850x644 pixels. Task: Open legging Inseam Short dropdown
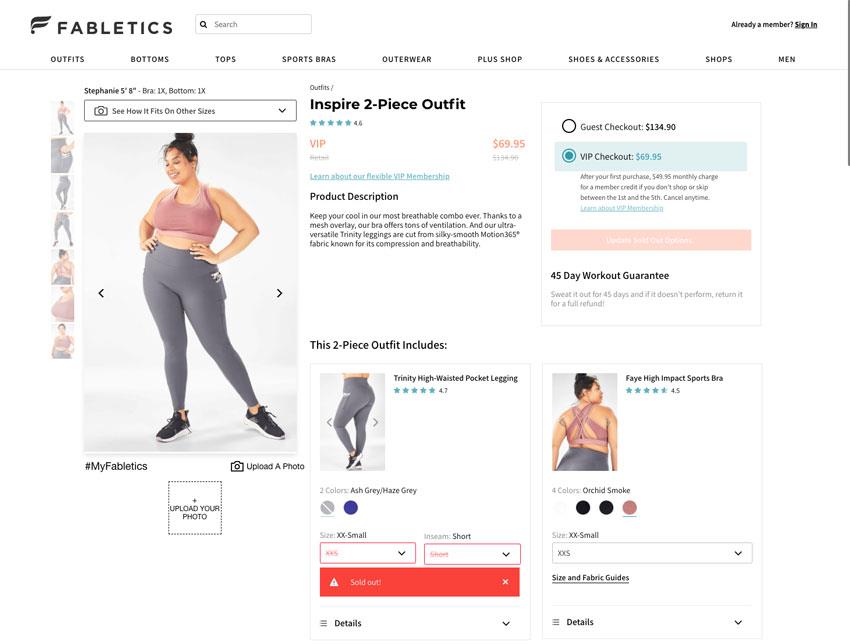pyautogui.click(x=472, y=554)
